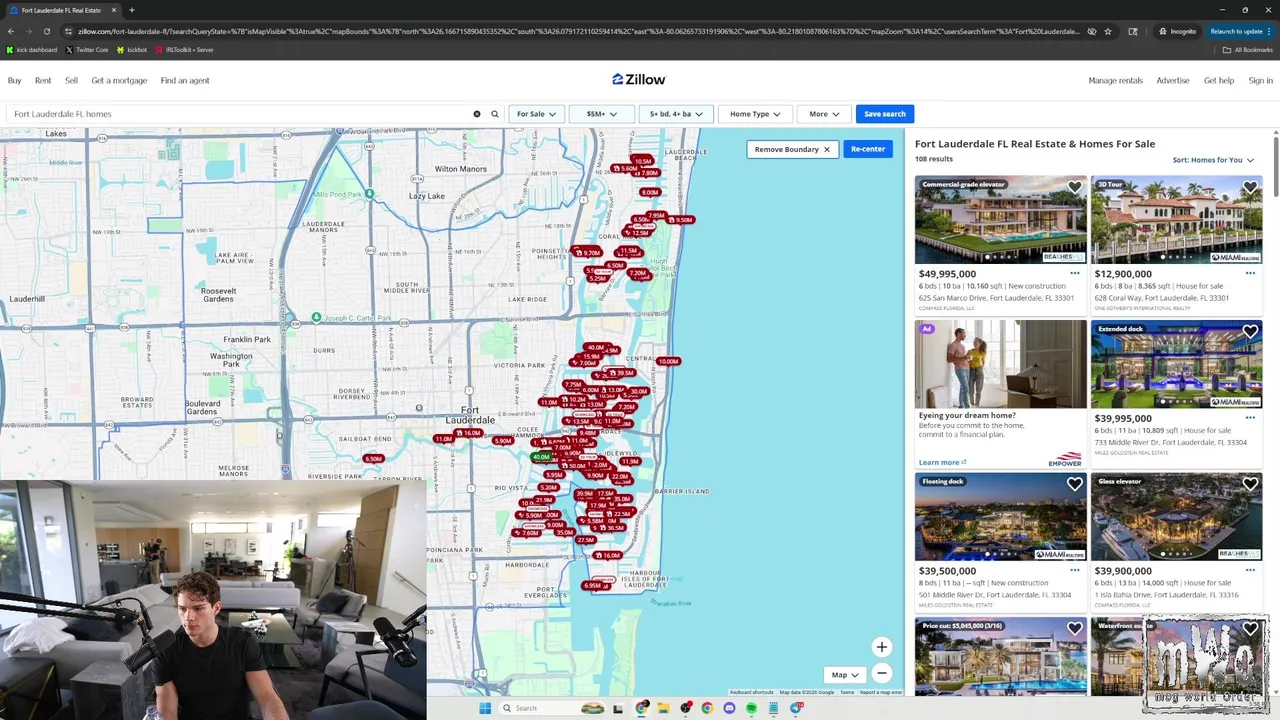Open the Sell menu
Image resolution: width=1280 pixels, height=720 pixels.
point(71,80)
